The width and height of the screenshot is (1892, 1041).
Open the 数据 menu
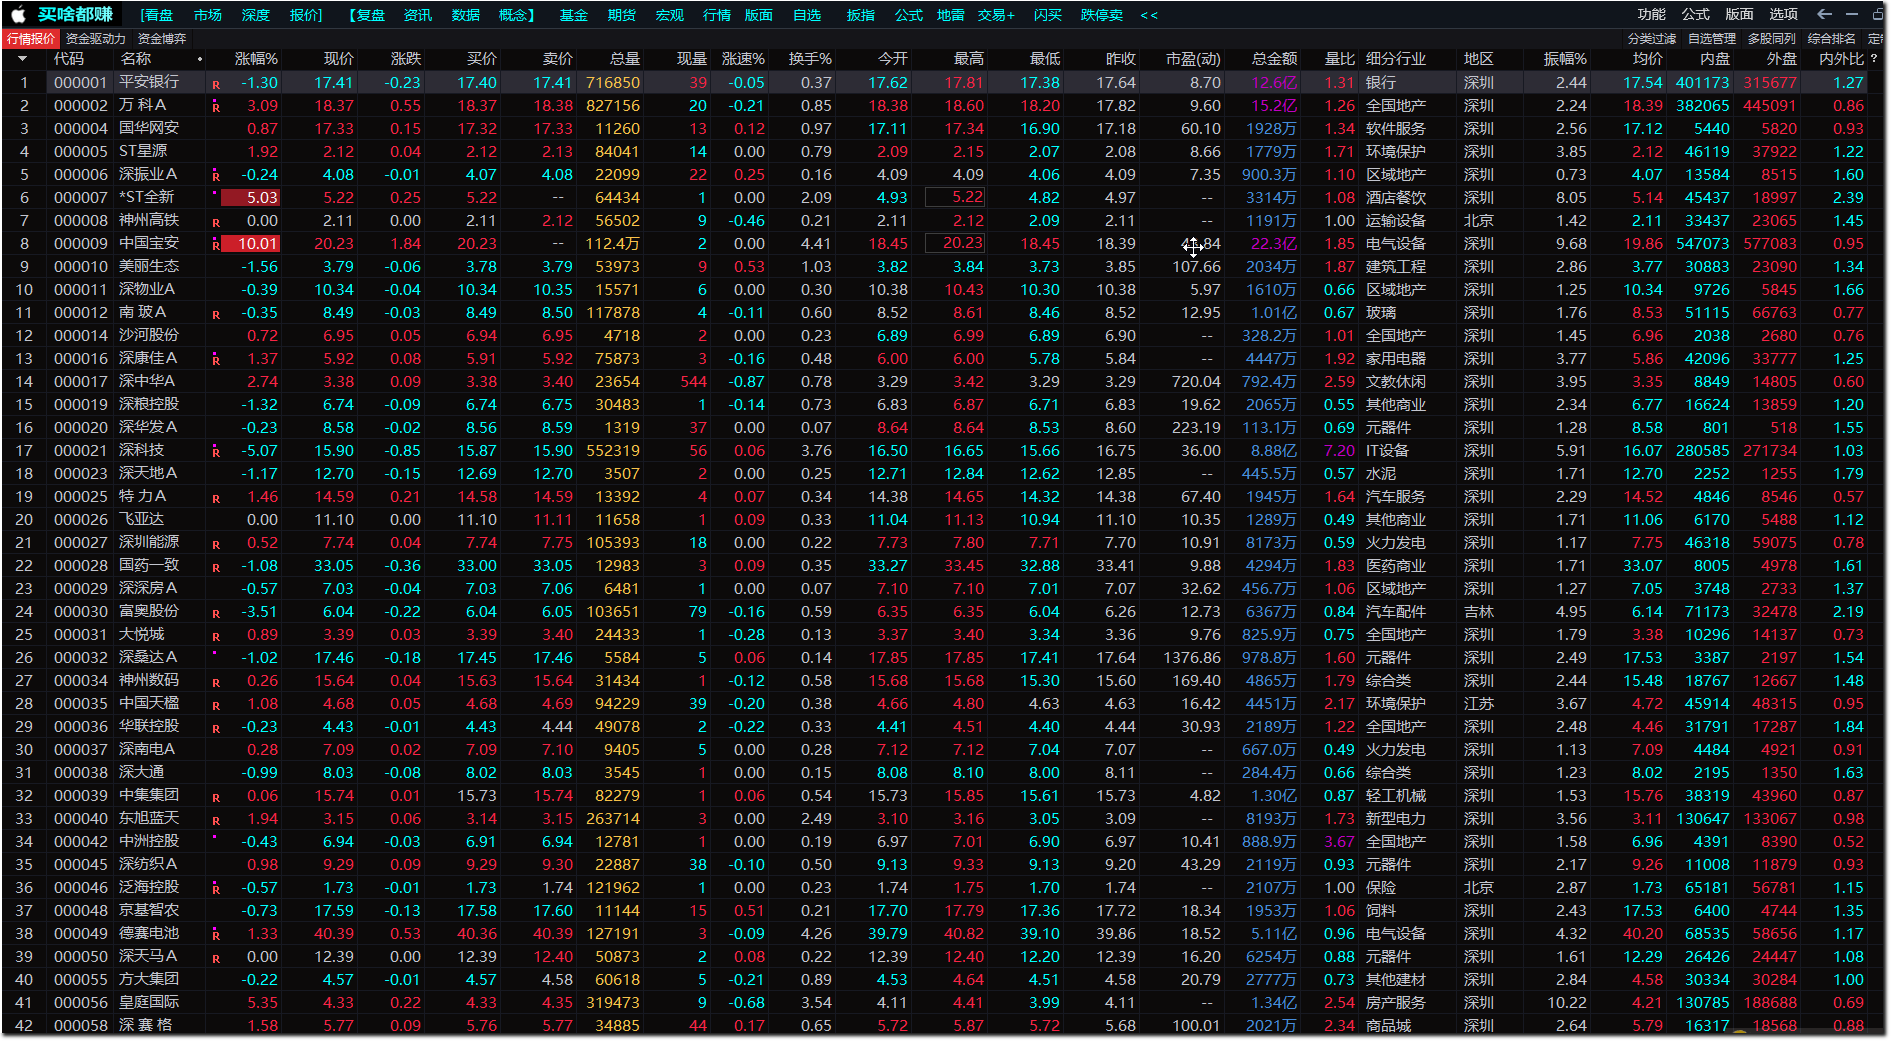point(466,15)
